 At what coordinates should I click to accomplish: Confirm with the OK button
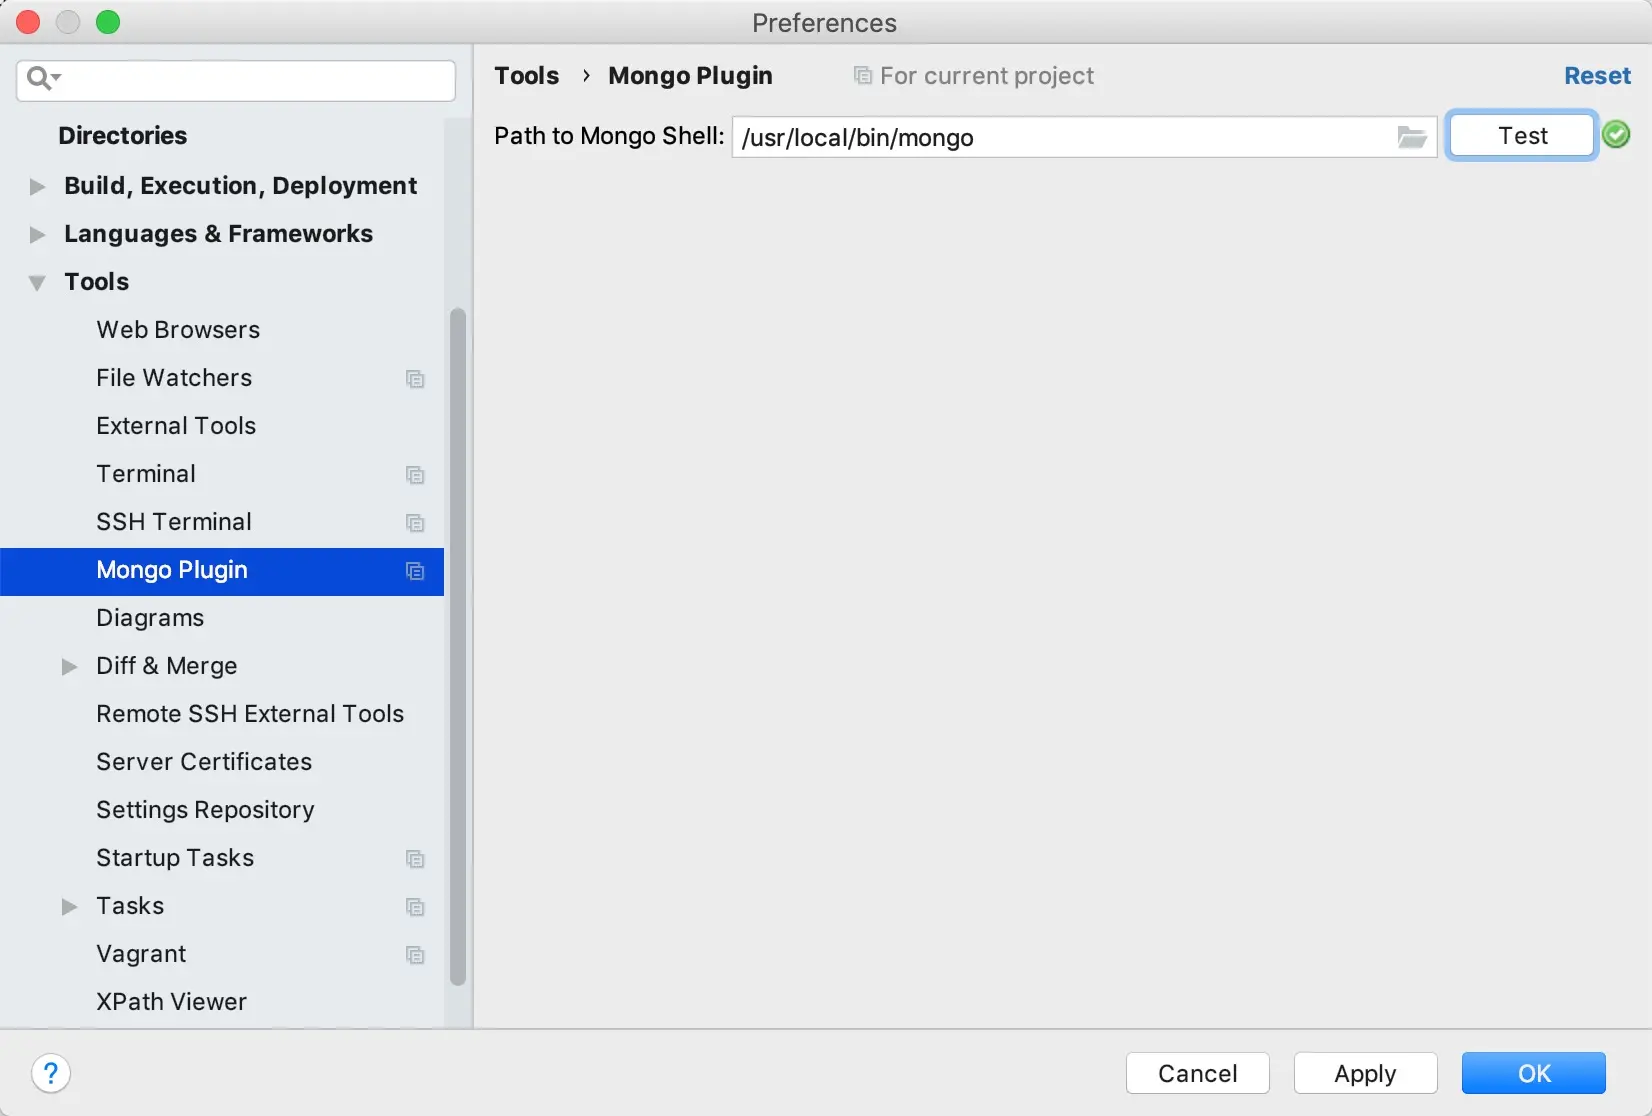coord(1533,1073)
